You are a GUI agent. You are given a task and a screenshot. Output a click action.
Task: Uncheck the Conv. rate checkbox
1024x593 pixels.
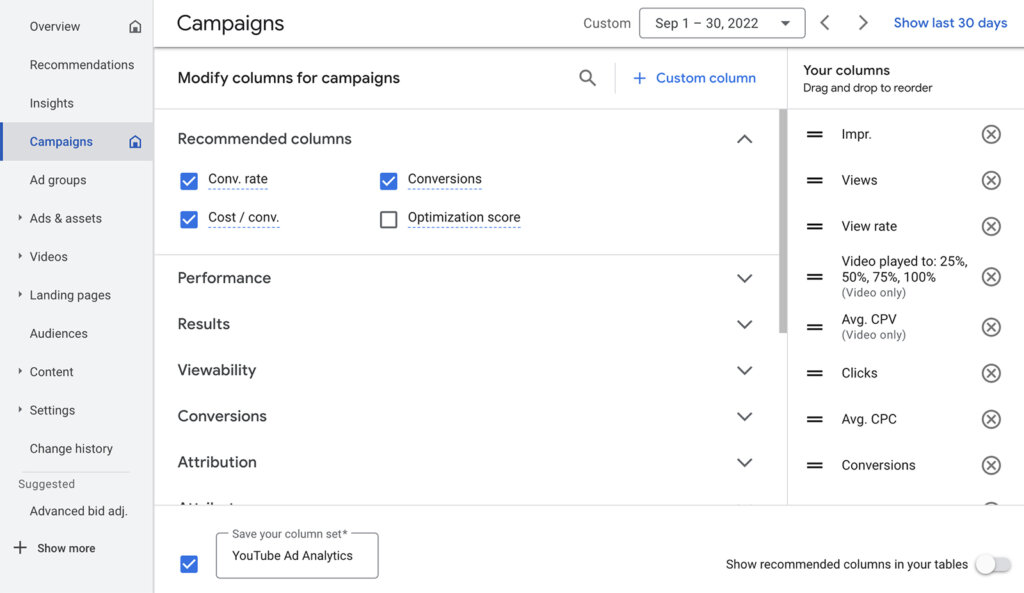click(x=189, y=181)
